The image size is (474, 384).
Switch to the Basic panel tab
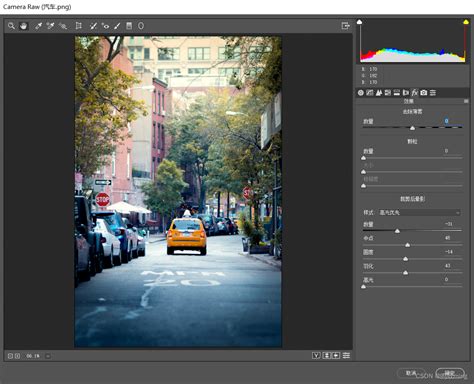[361, 93]
